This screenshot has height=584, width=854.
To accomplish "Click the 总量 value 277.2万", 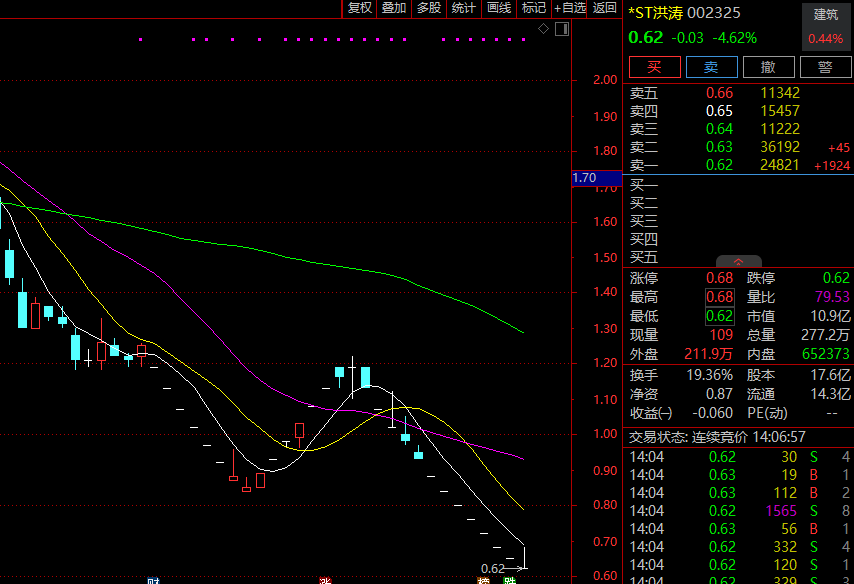I will (825, 335).
